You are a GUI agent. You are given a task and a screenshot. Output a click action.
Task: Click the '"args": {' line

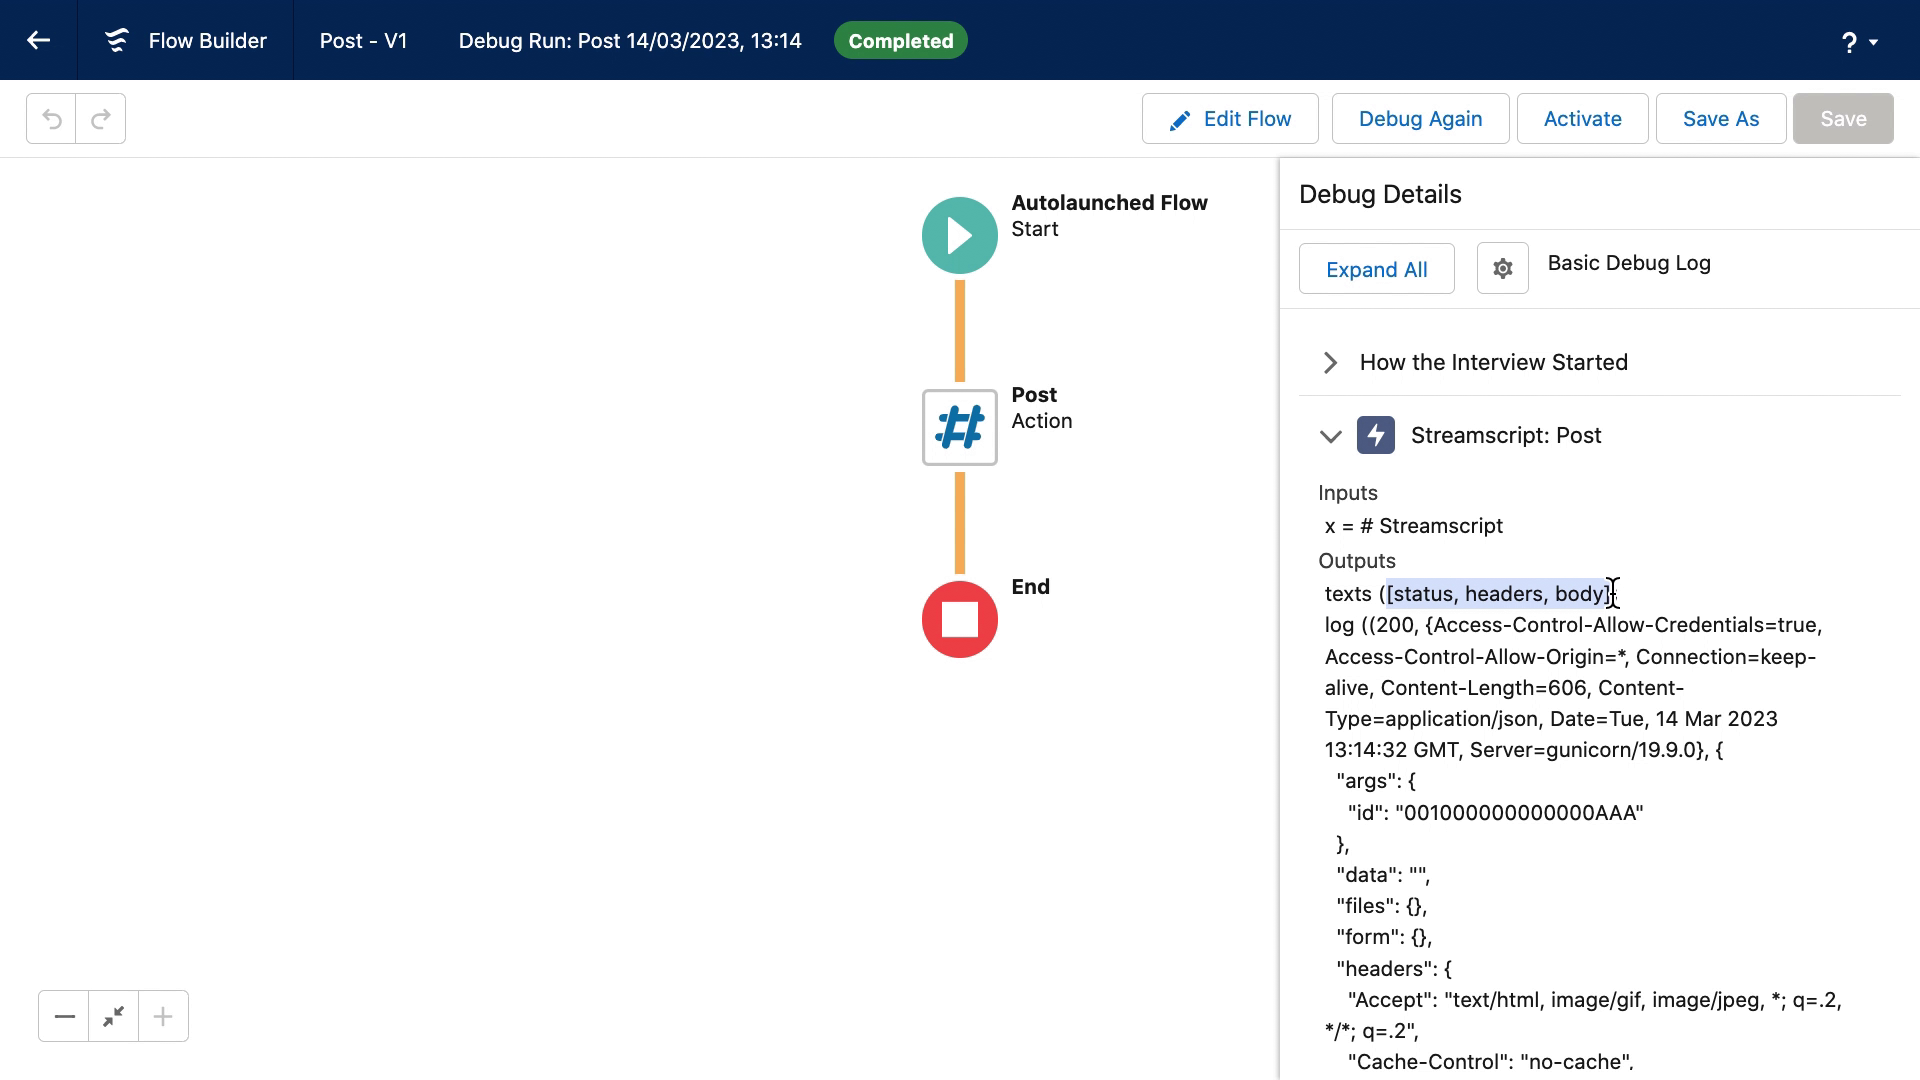pos(1376,781)
